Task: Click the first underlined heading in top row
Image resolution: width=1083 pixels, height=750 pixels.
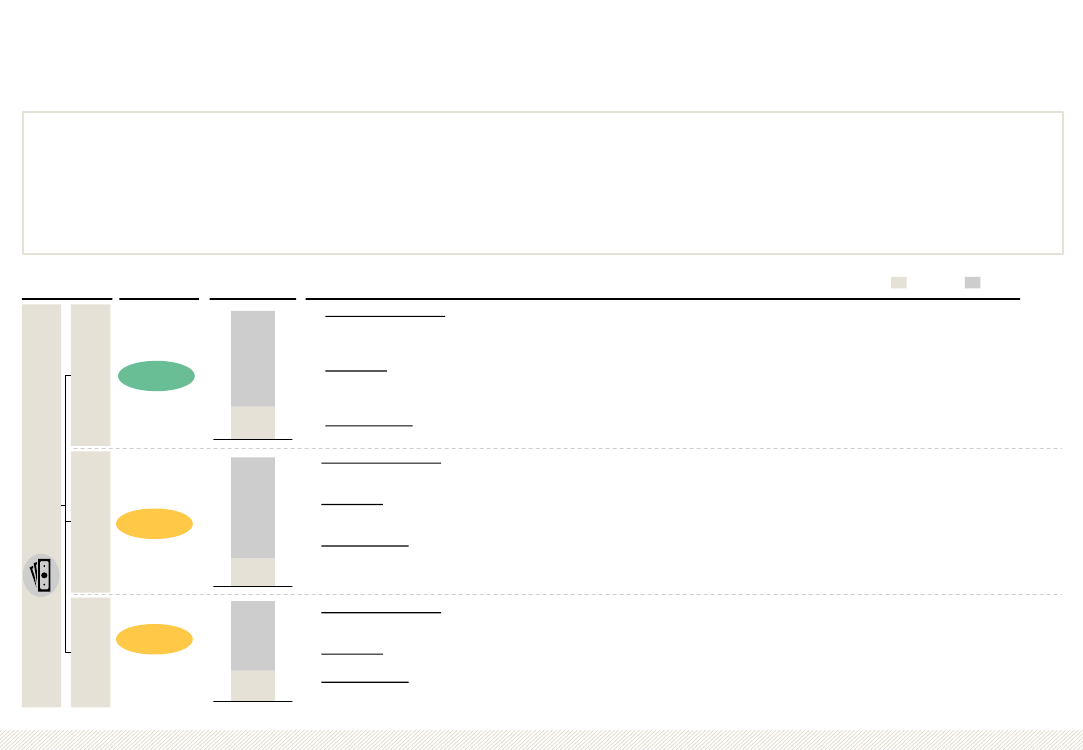Action: point(385,316)
